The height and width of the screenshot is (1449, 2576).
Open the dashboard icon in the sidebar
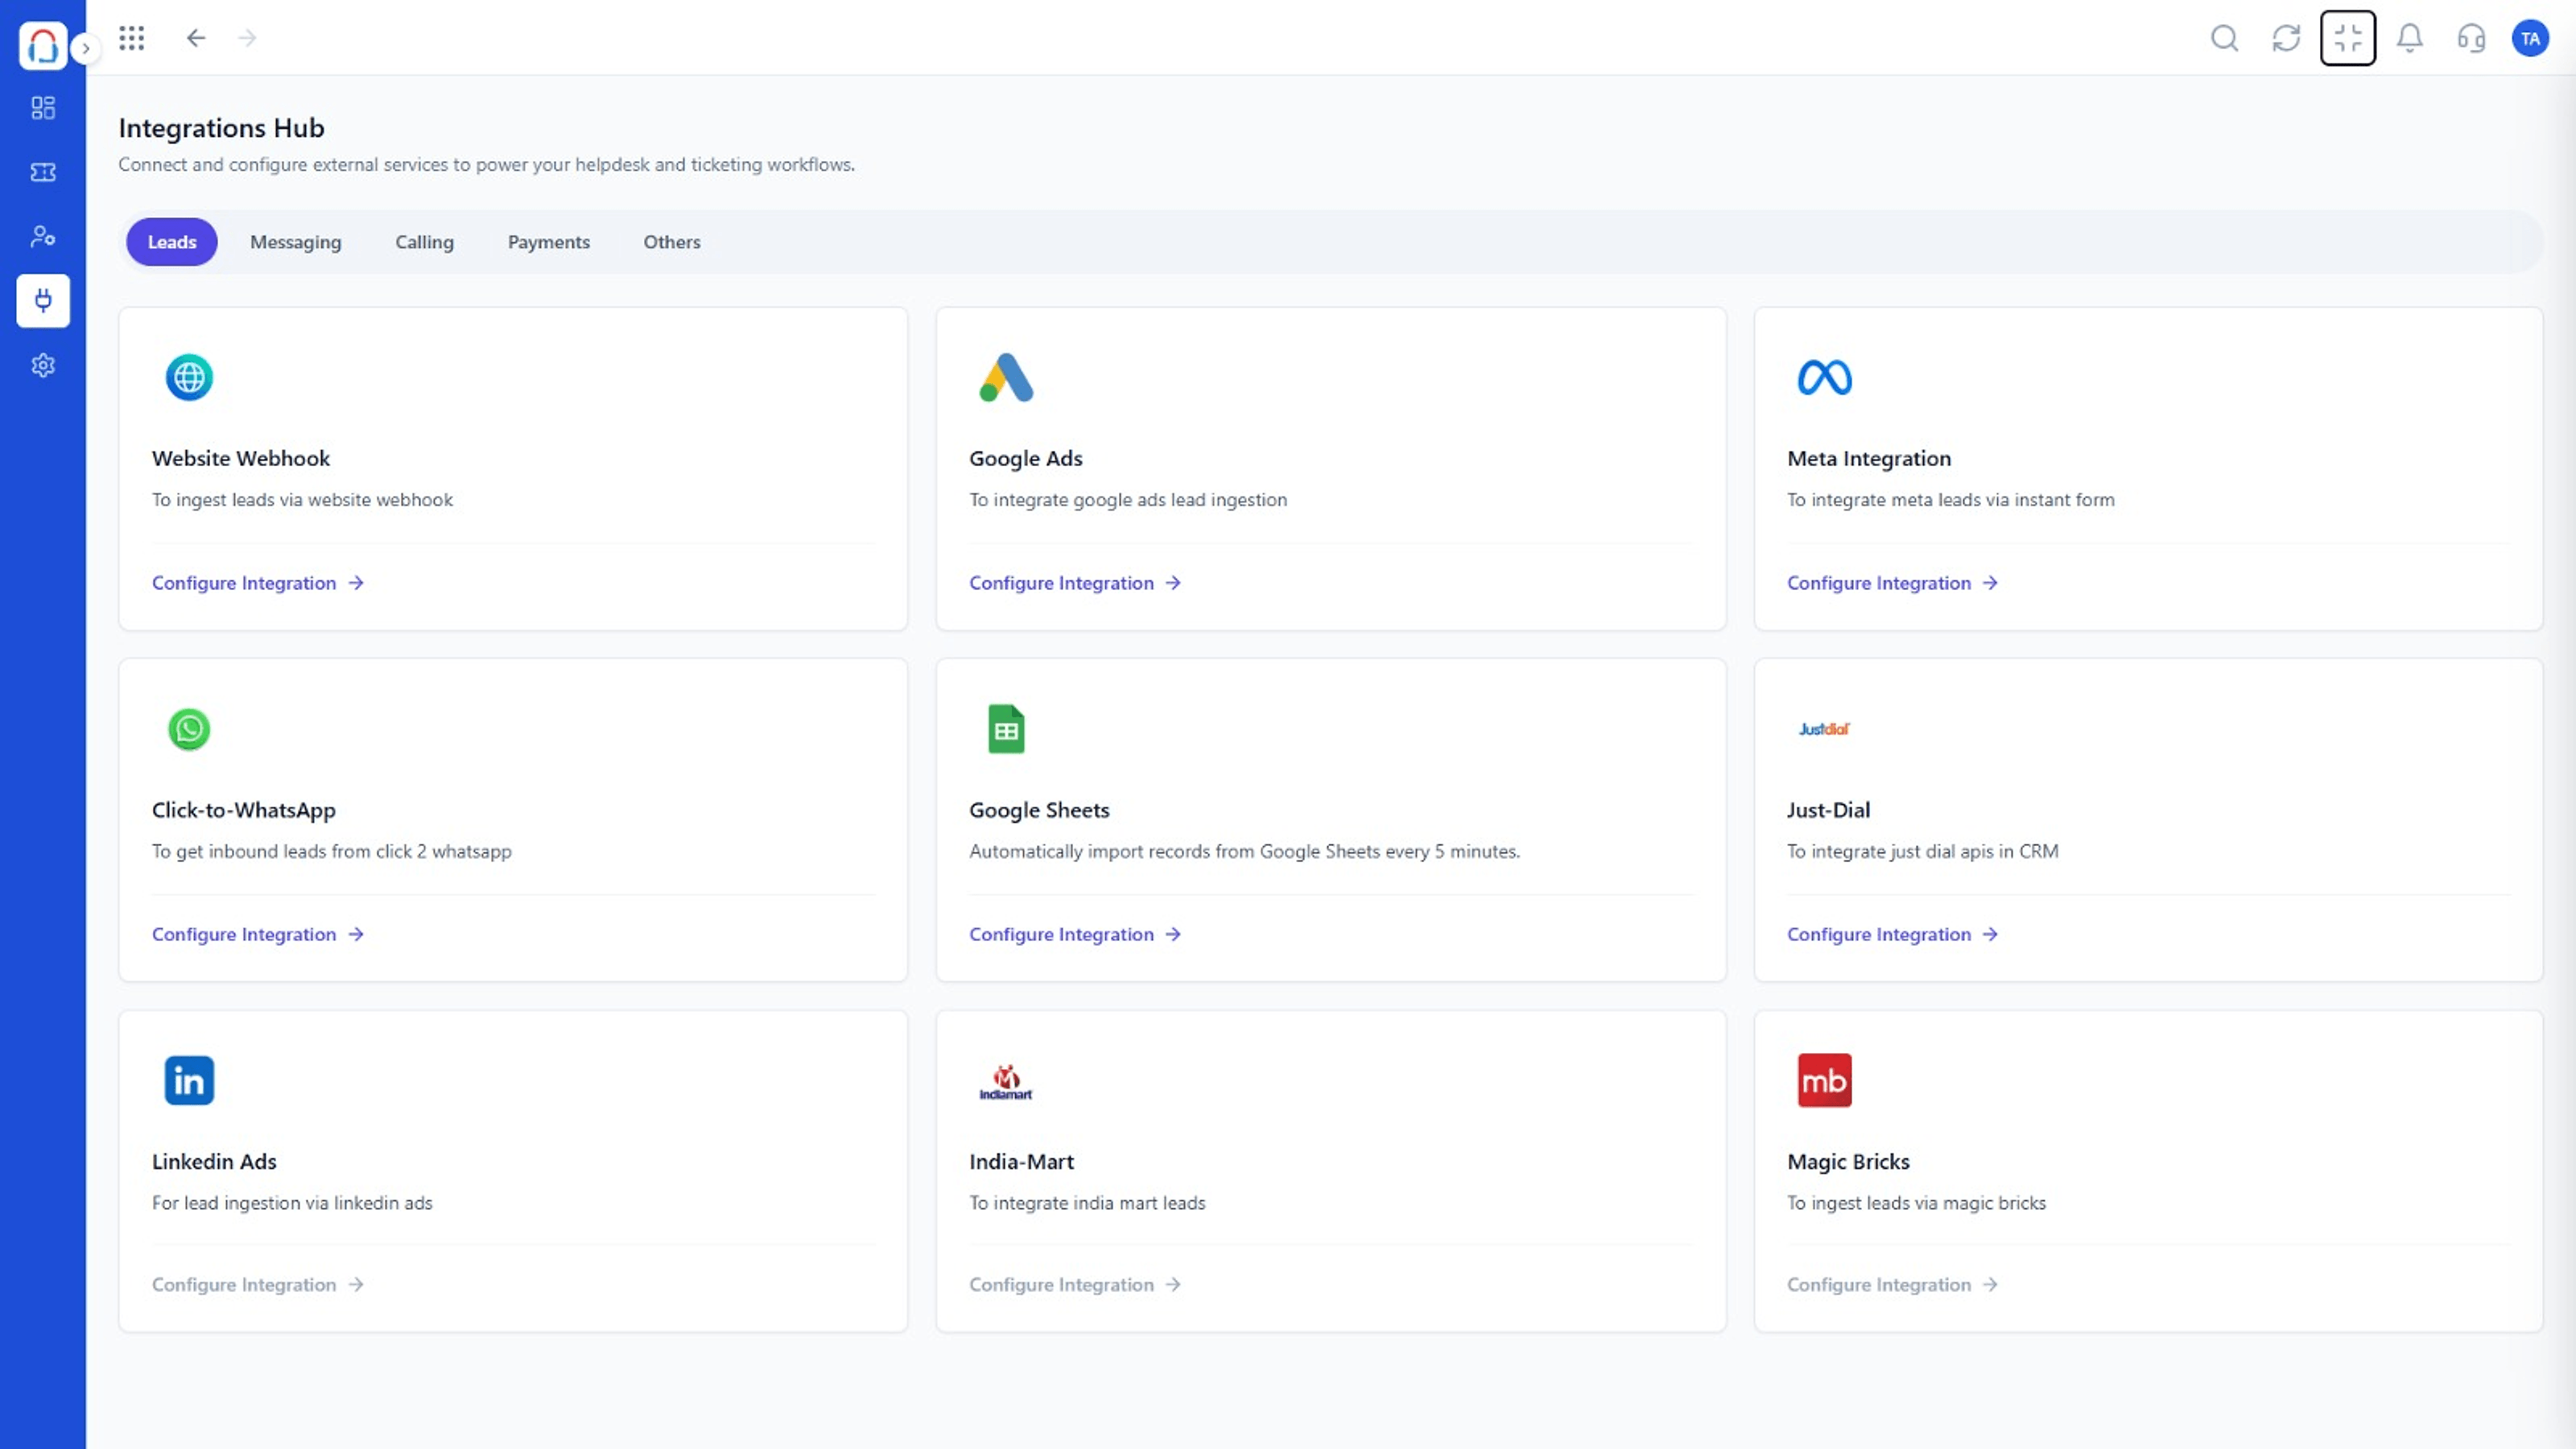(43, 108)
